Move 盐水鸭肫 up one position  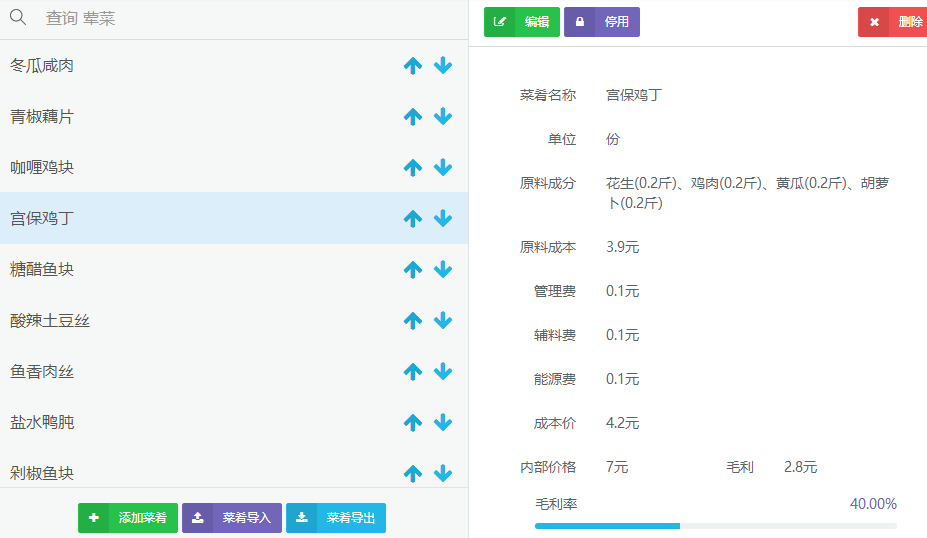pyautogui.click(x=413, y=423)
